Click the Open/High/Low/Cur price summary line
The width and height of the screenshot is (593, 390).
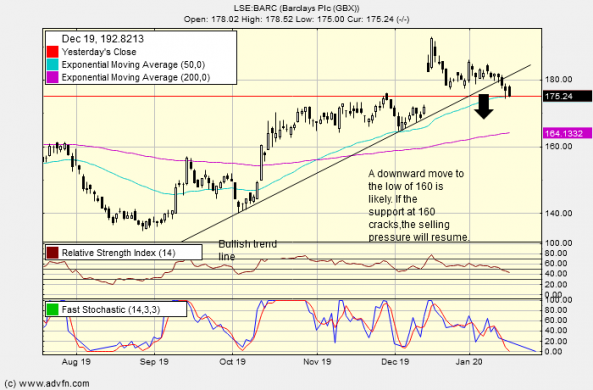coord(296,19)
